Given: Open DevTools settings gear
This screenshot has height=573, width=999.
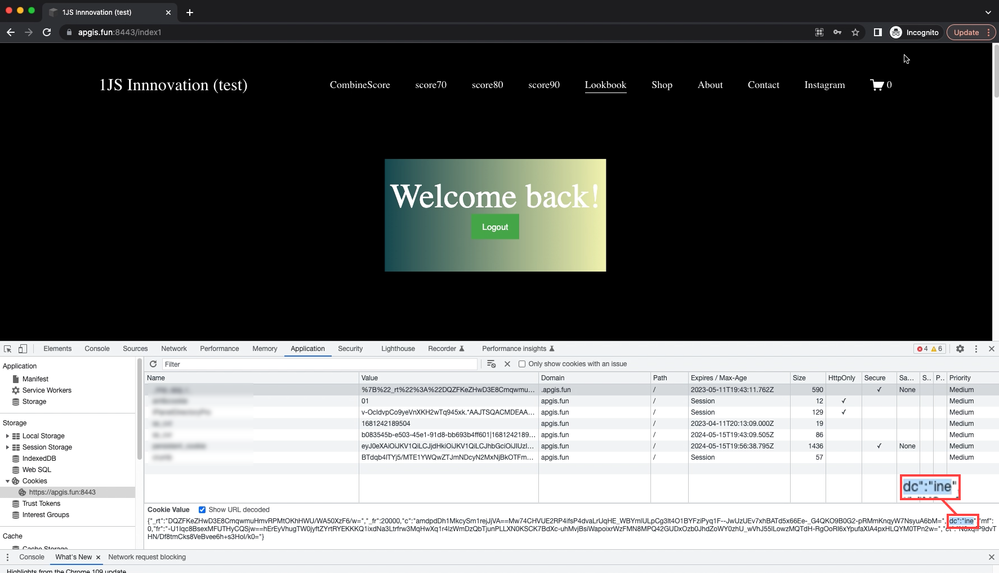Looking at the screenshot, I should click(x=960, y=349).
